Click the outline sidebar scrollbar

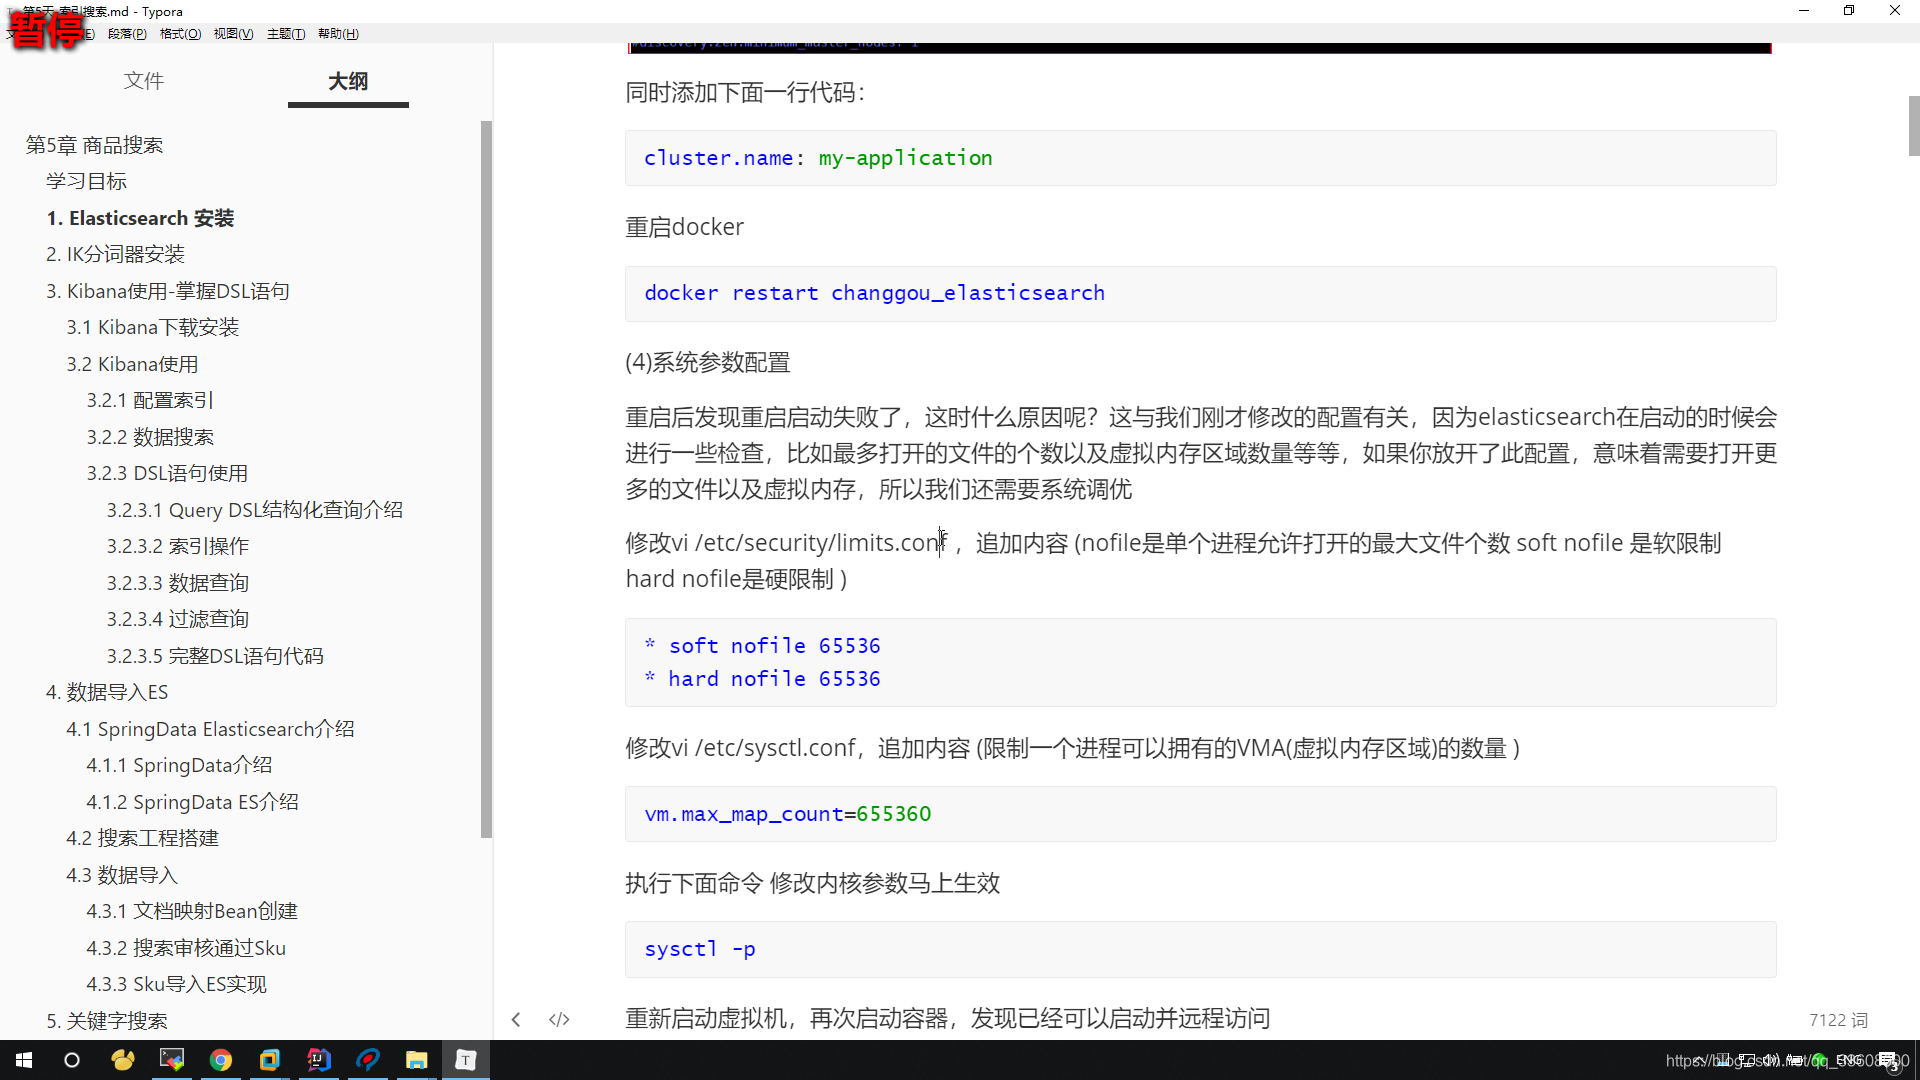pyautogui.click(x=486, y=479)
